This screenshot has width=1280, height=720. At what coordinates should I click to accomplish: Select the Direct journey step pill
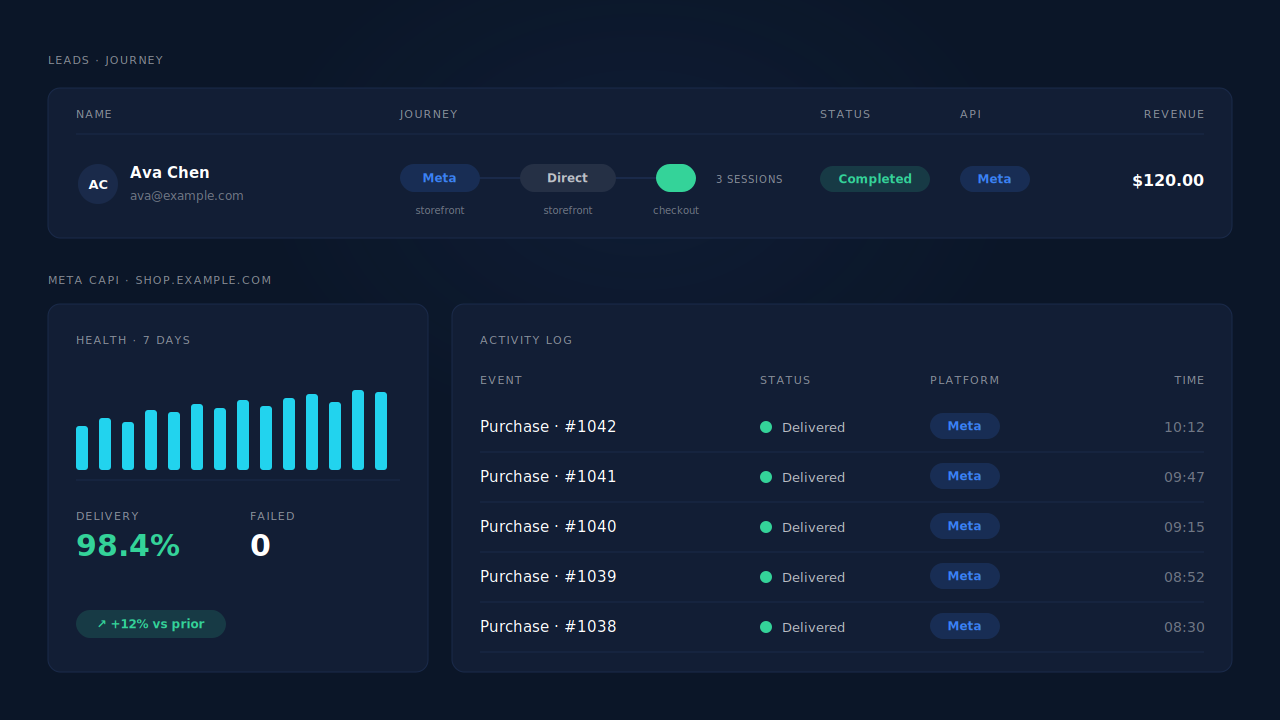tap(568, 178)
